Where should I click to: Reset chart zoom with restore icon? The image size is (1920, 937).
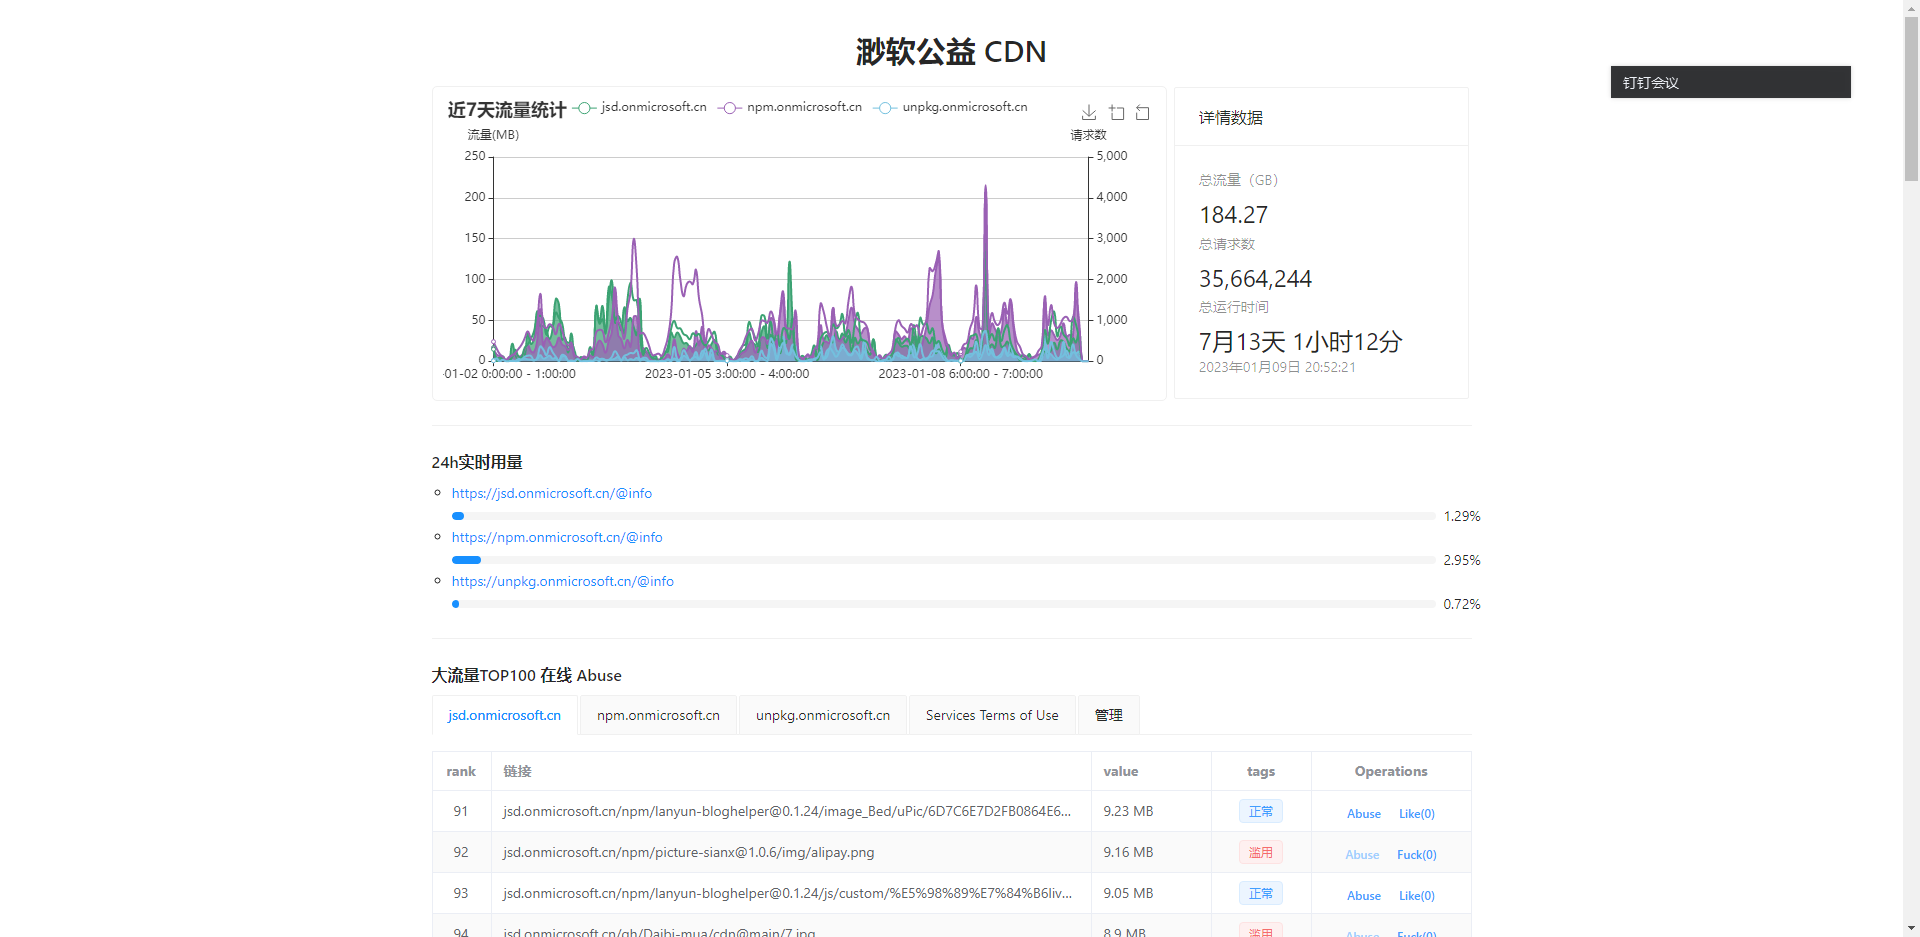[1143, 113]
